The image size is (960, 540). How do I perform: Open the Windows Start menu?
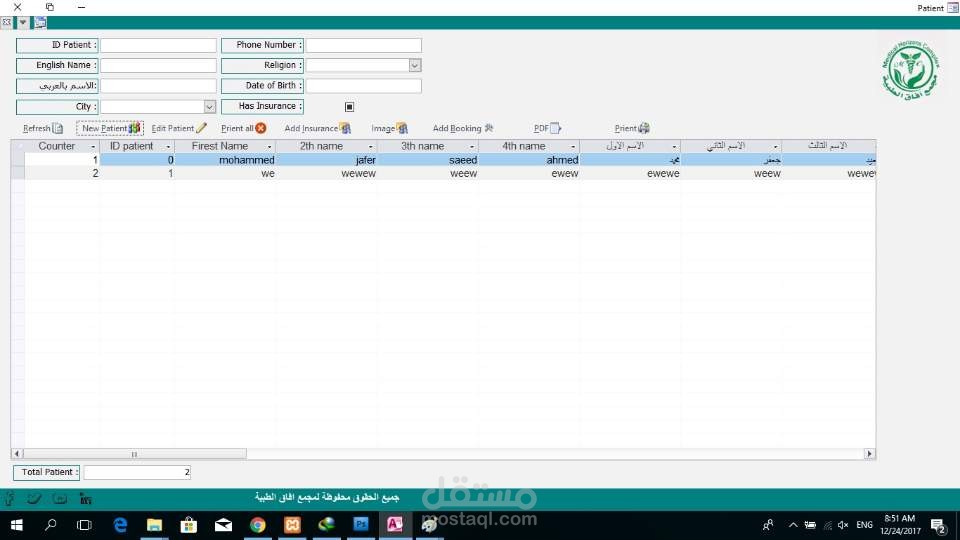pos(17,525)
